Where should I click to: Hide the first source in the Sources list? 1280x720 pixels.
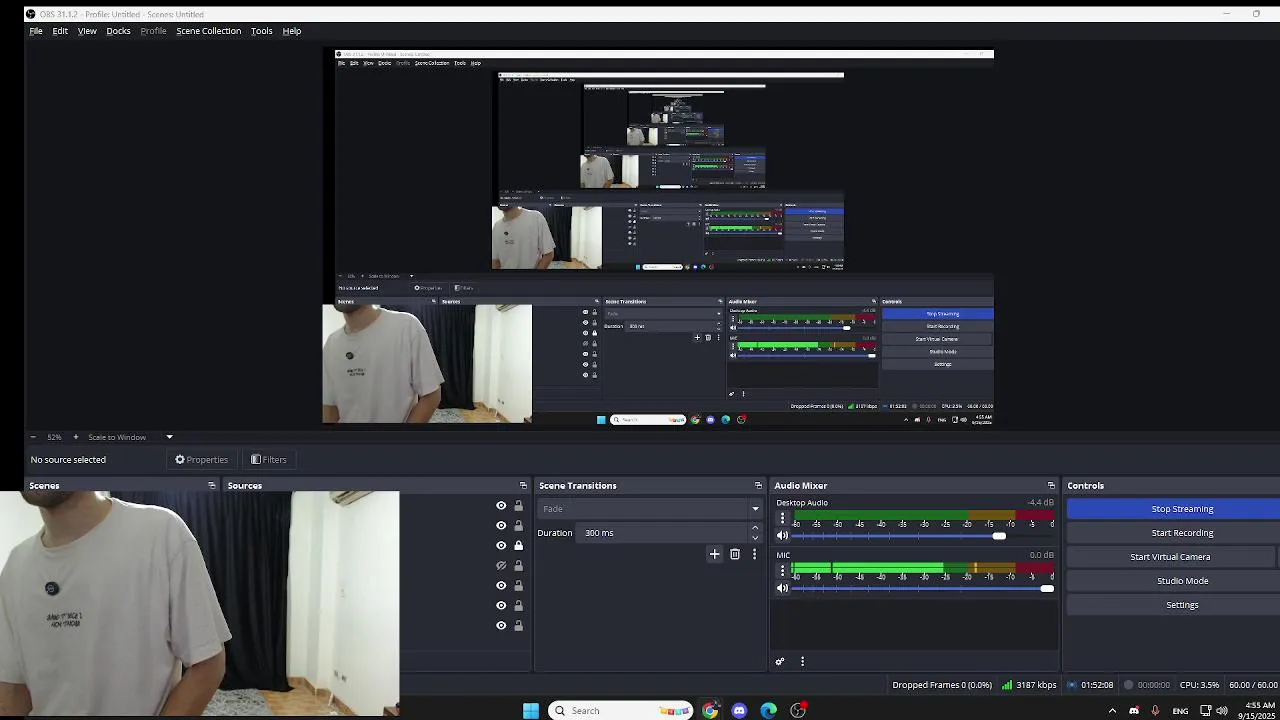tap(501, 505)
